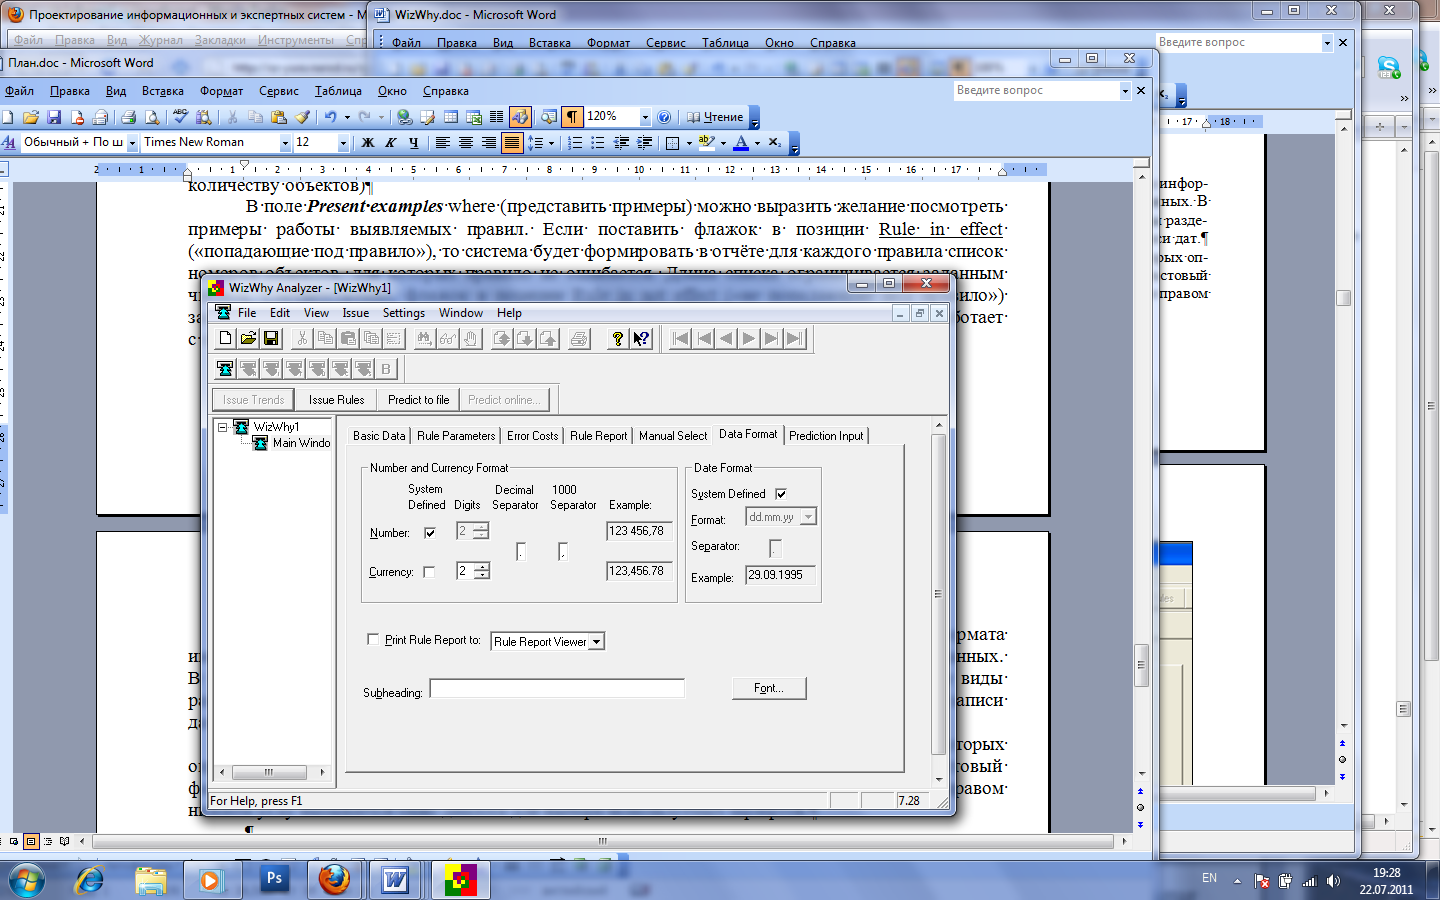The image size is (1440, 900).
Task: Click the Windows Start button
Action: [x=26, y=880]
